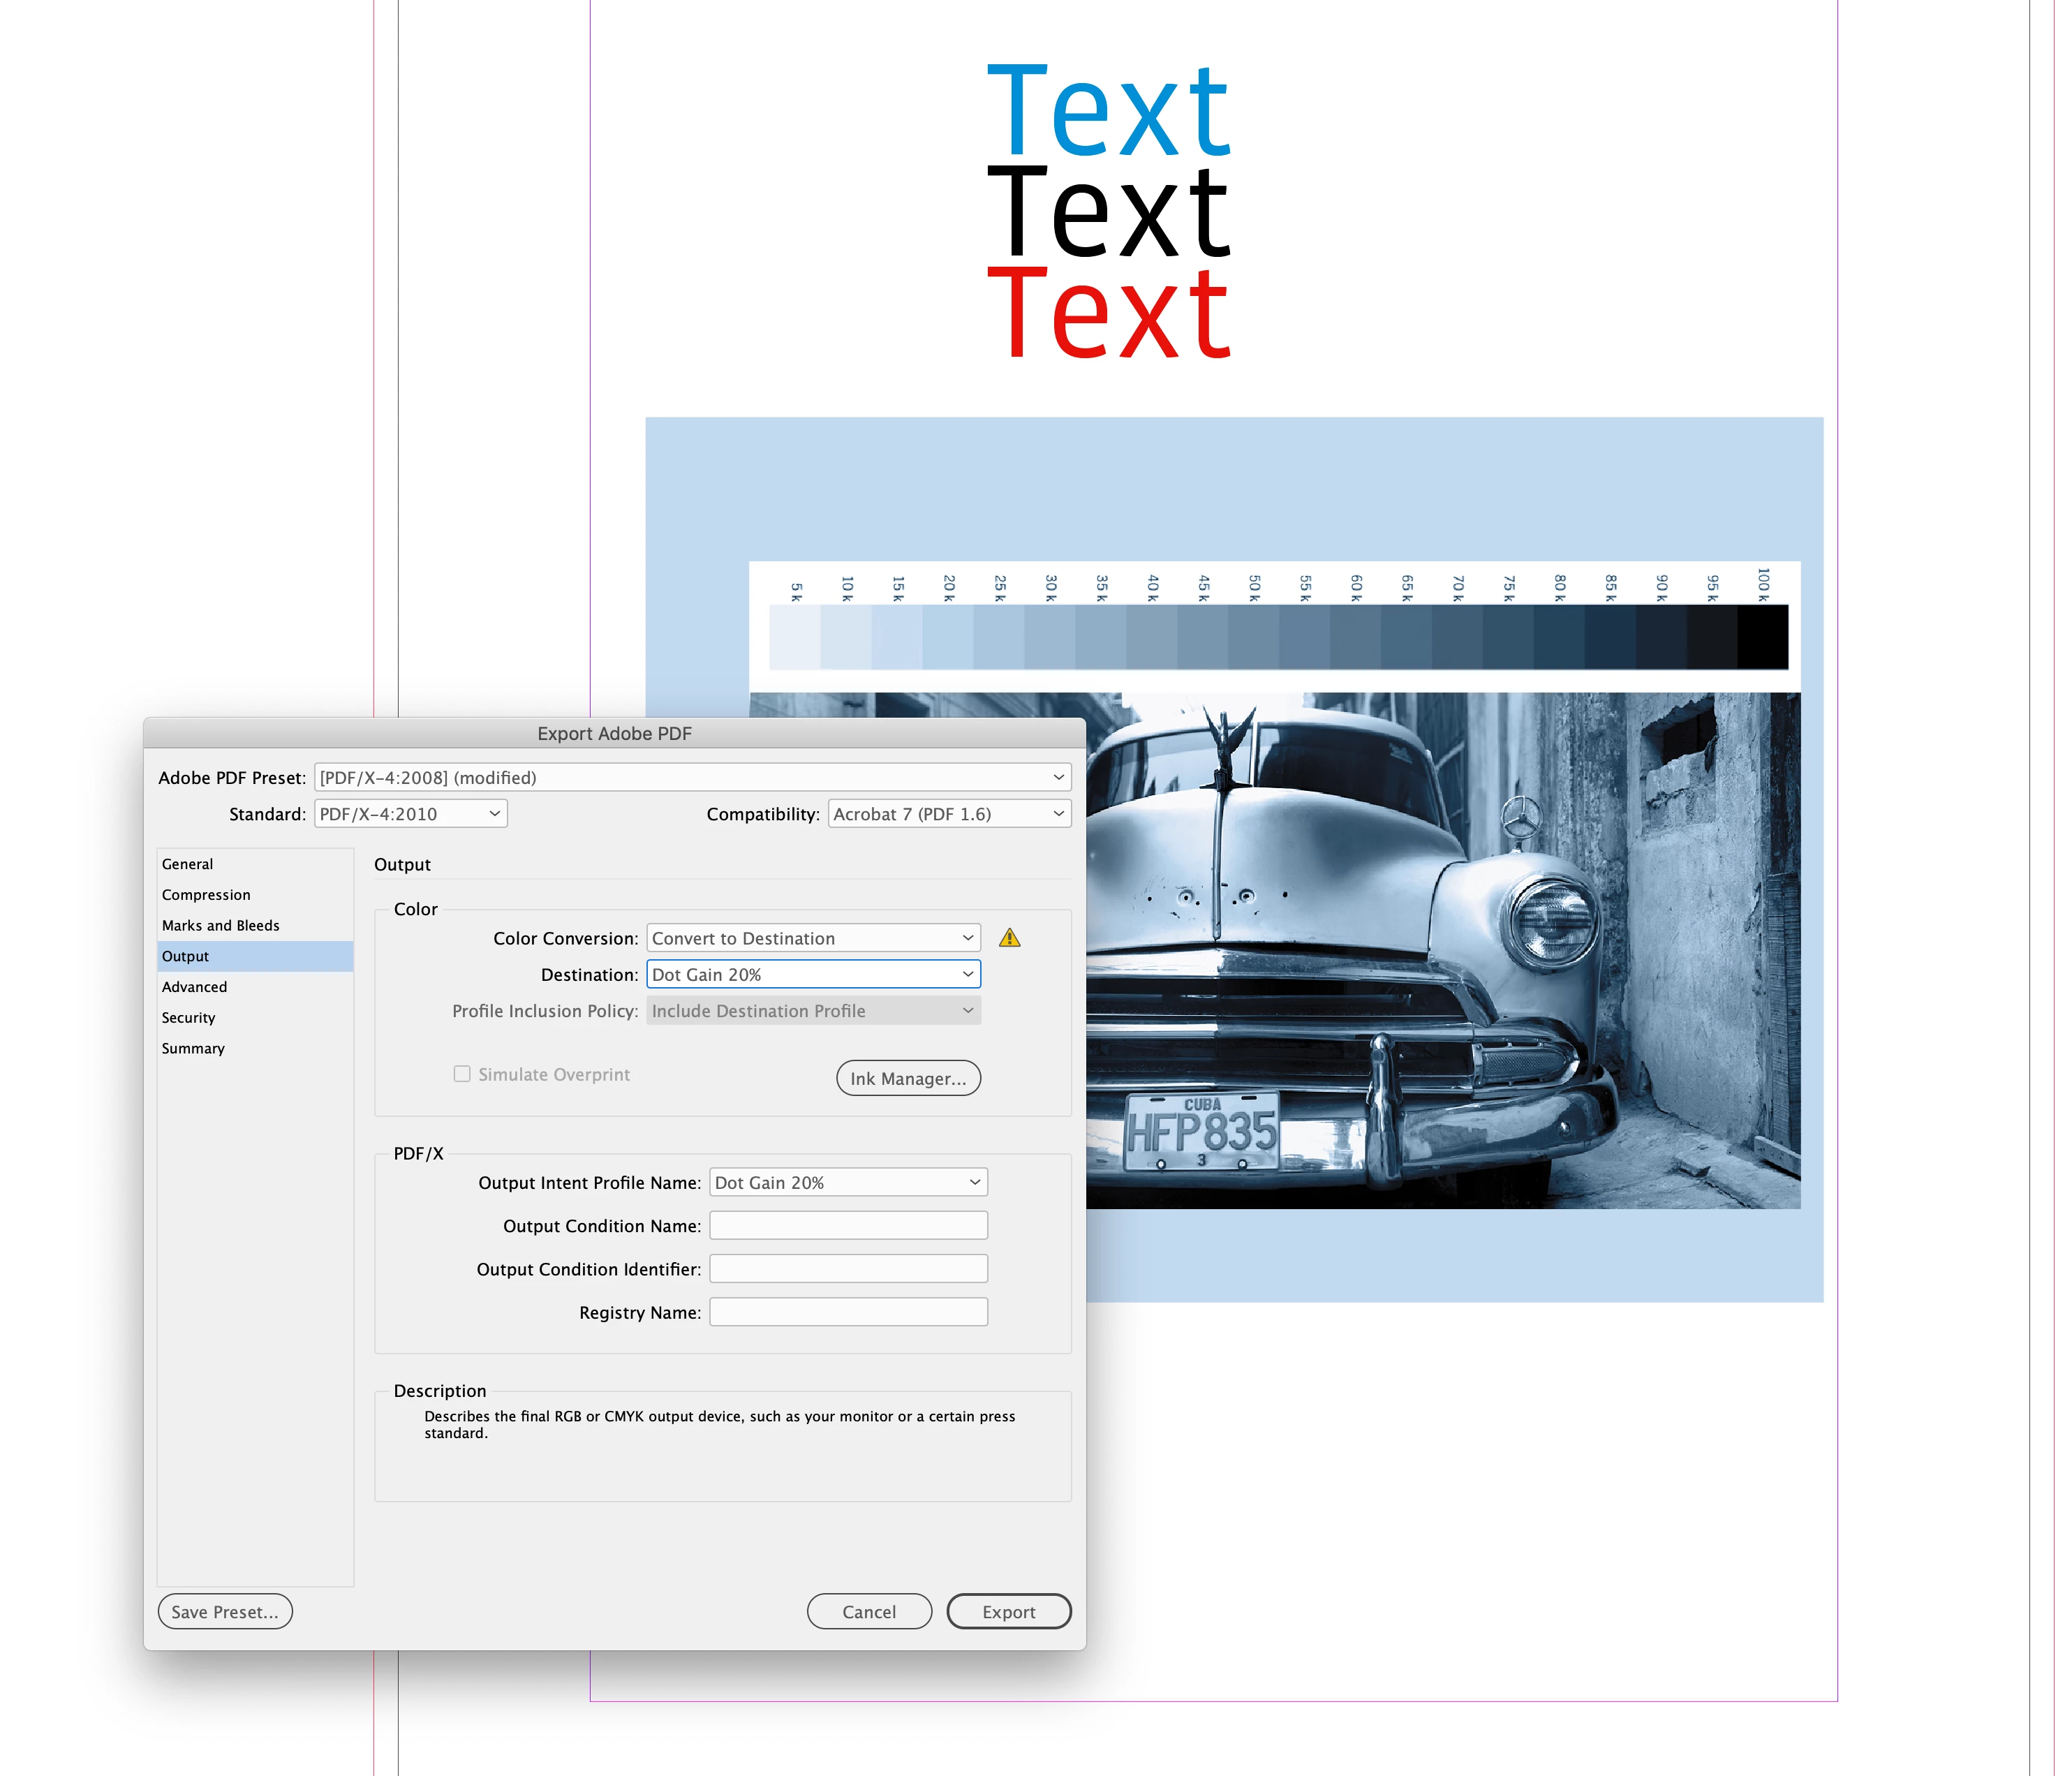Open the Adobe PDF Preset dropdown
2072x1776 pixels.
(692, 777)
